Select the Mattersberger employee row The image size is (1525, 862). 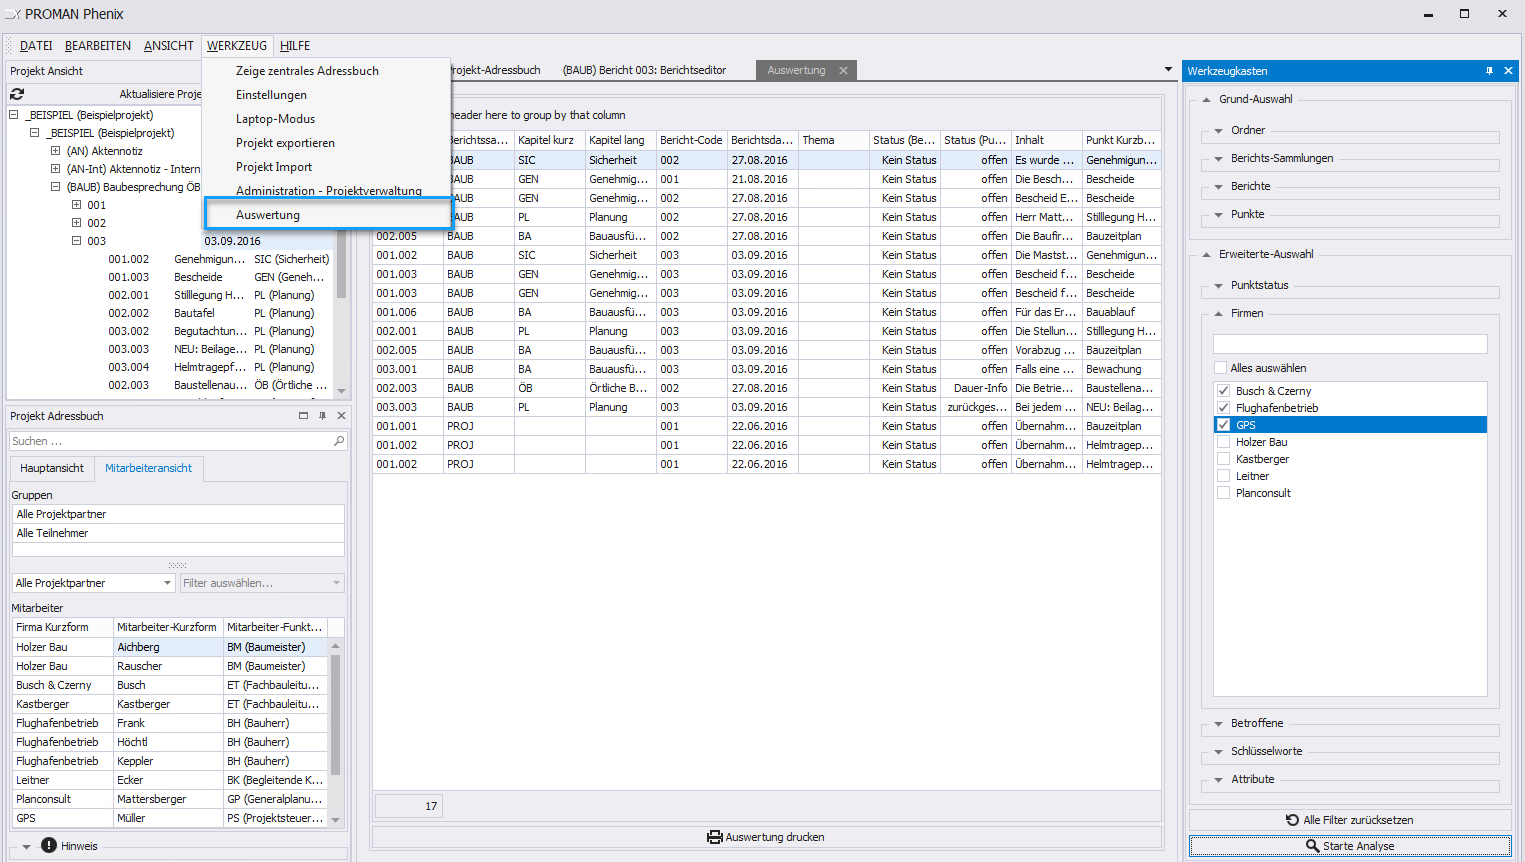point(170,799)
